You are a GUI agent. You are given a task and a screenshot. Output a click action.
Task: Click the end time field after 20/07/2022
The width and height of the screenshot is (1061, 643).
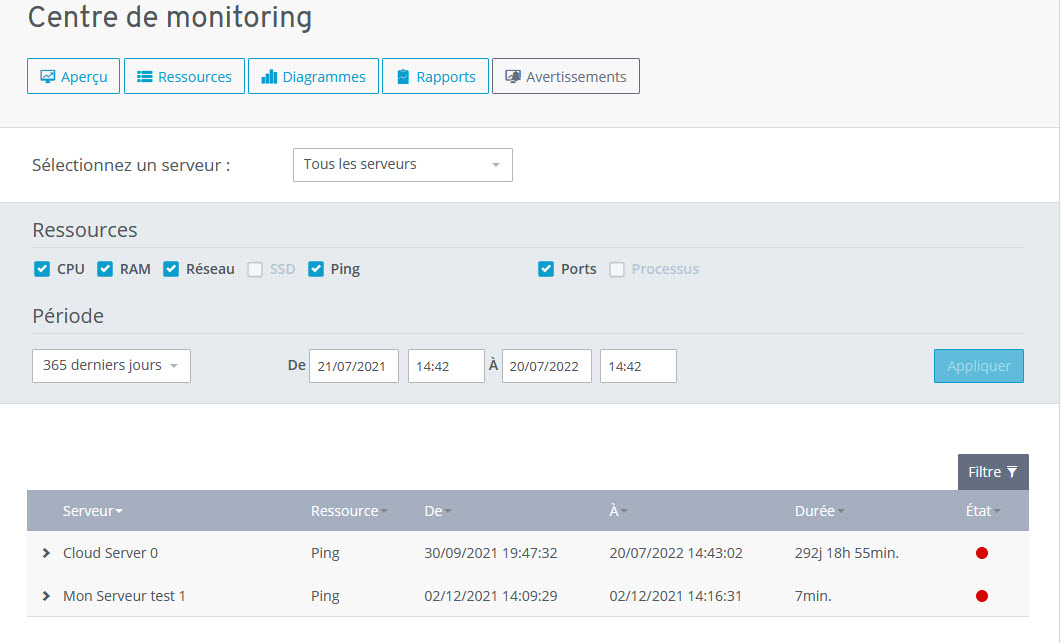click(638, 366)
